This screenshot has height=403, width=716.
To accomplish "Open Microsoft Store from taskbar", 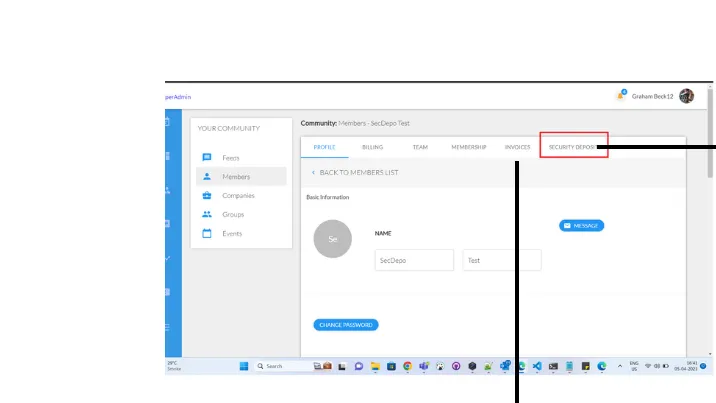I will tap(391, 366).
